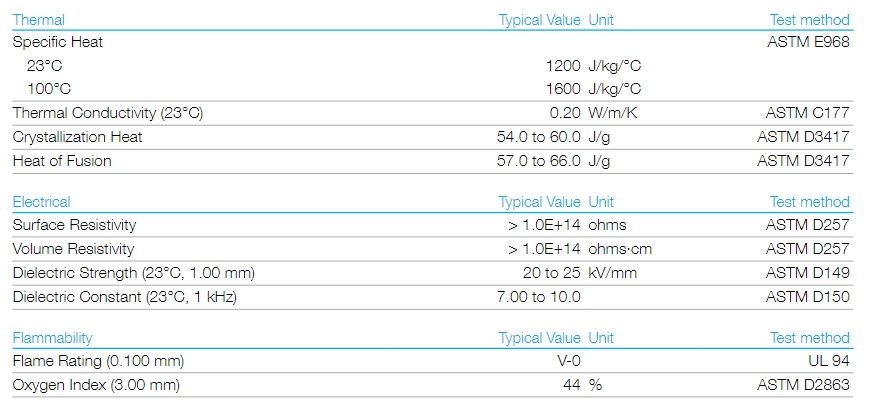Click the Electrical section heading

[41, 202]
